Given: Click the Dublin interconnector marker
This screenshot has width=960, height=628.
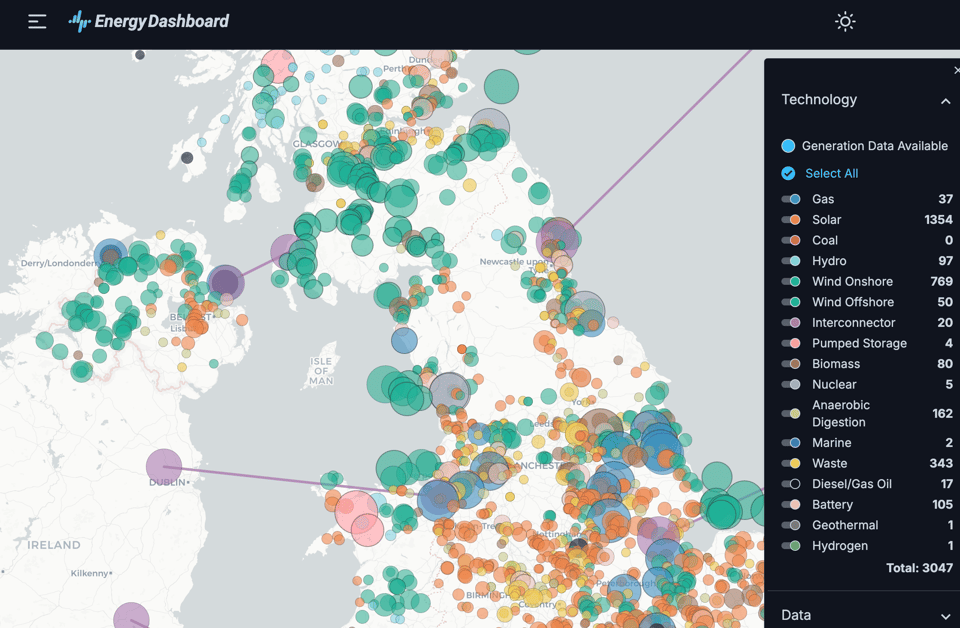Looking at the screenshot, I should [x=164, y=466].
